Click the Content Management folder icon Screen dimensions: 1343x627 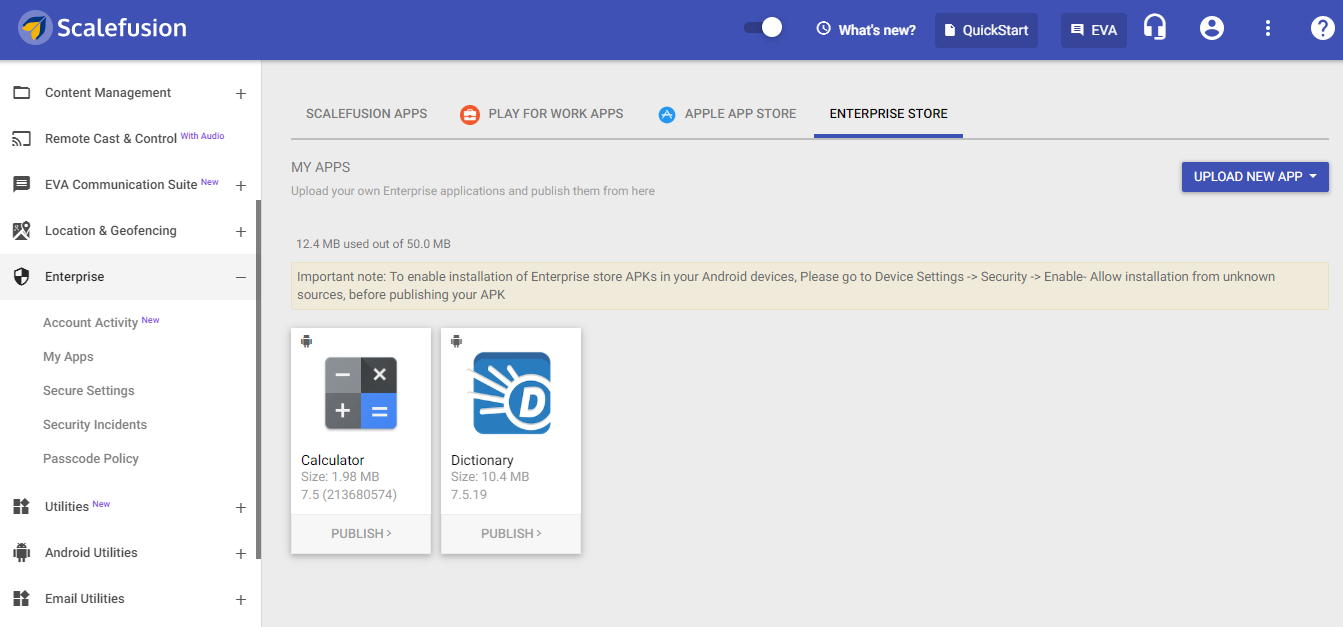point(21,93)
